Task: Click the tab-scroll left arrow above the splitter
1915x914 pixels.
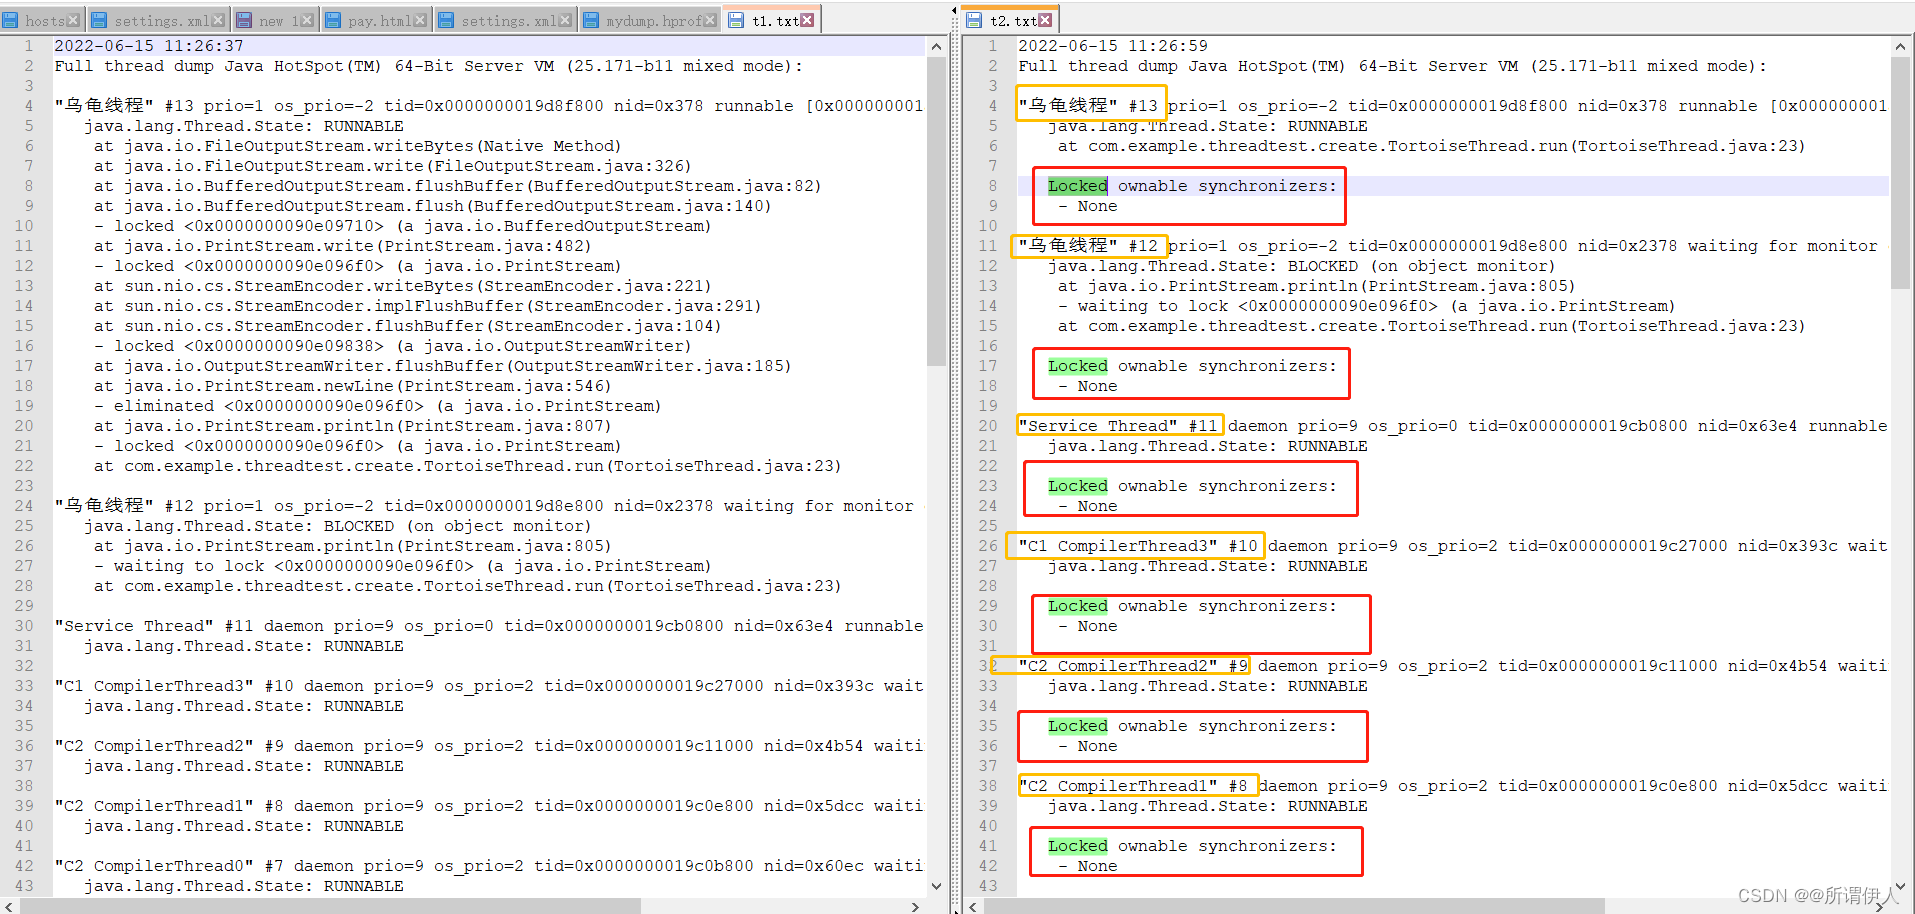Action: (x=954, y=13)
